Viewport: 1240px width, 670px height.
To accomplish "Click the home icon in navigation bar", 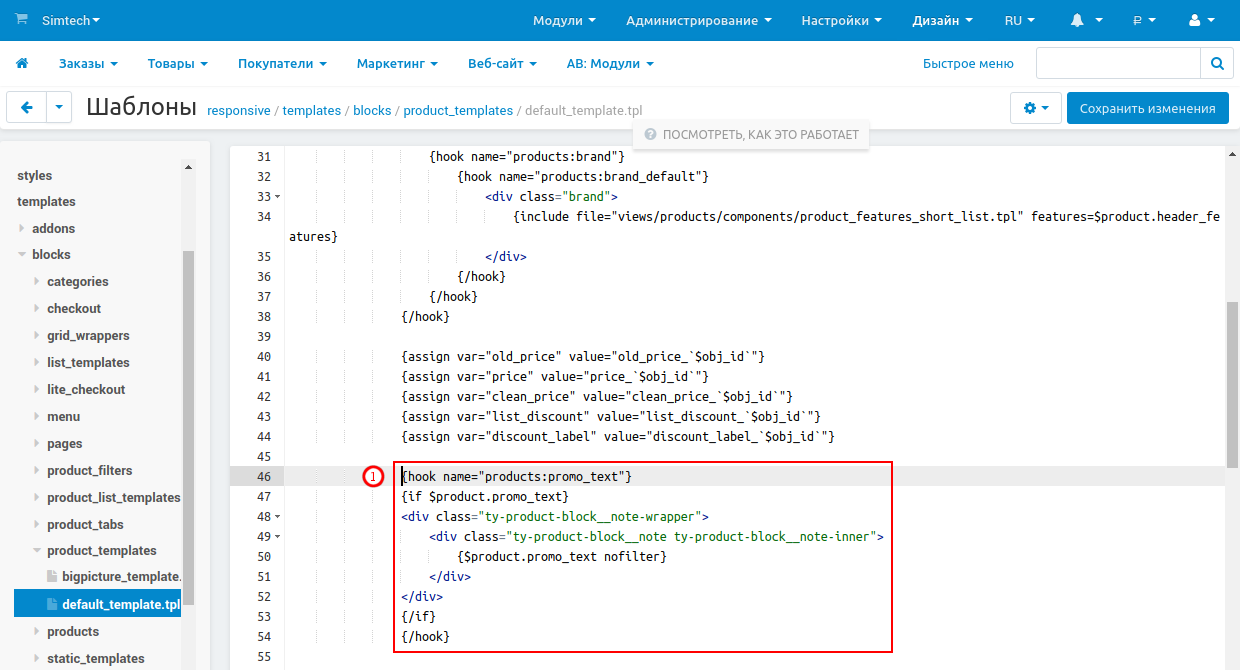I will click(x=22, y=63).
